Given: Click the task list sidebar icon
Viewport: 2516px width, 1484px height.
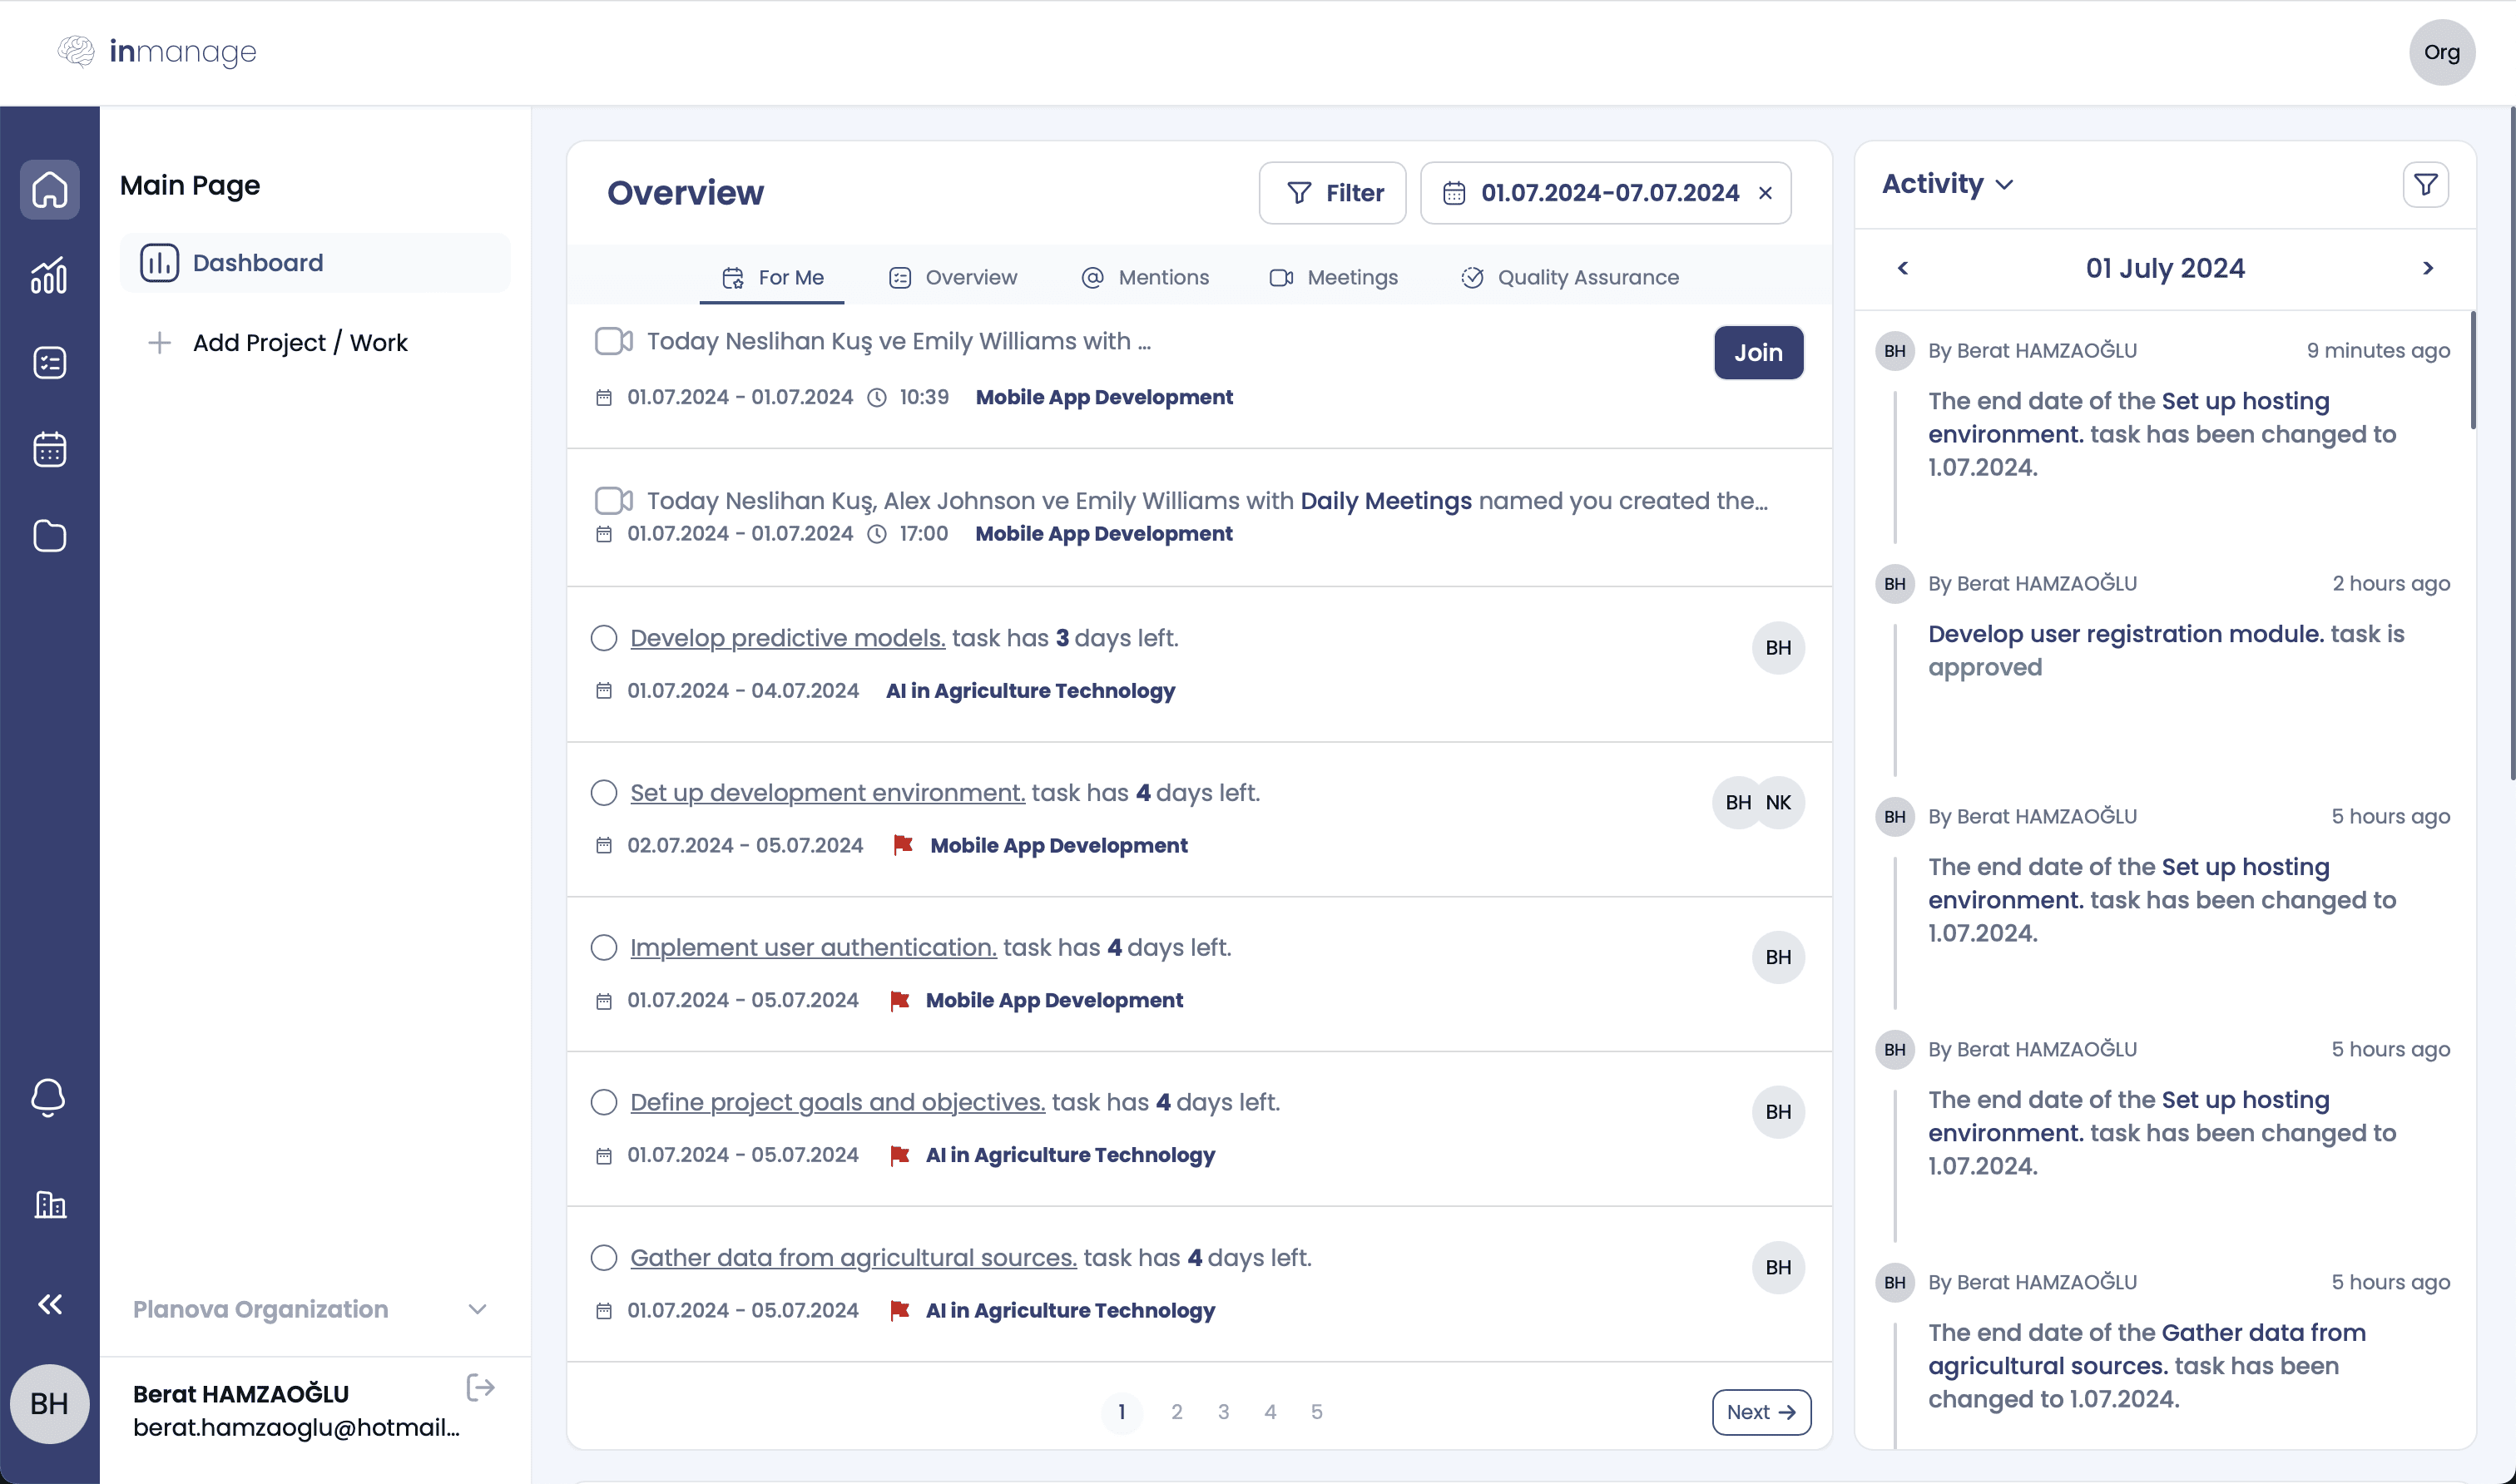Looking at the screenshot, I should coord(49,362).
